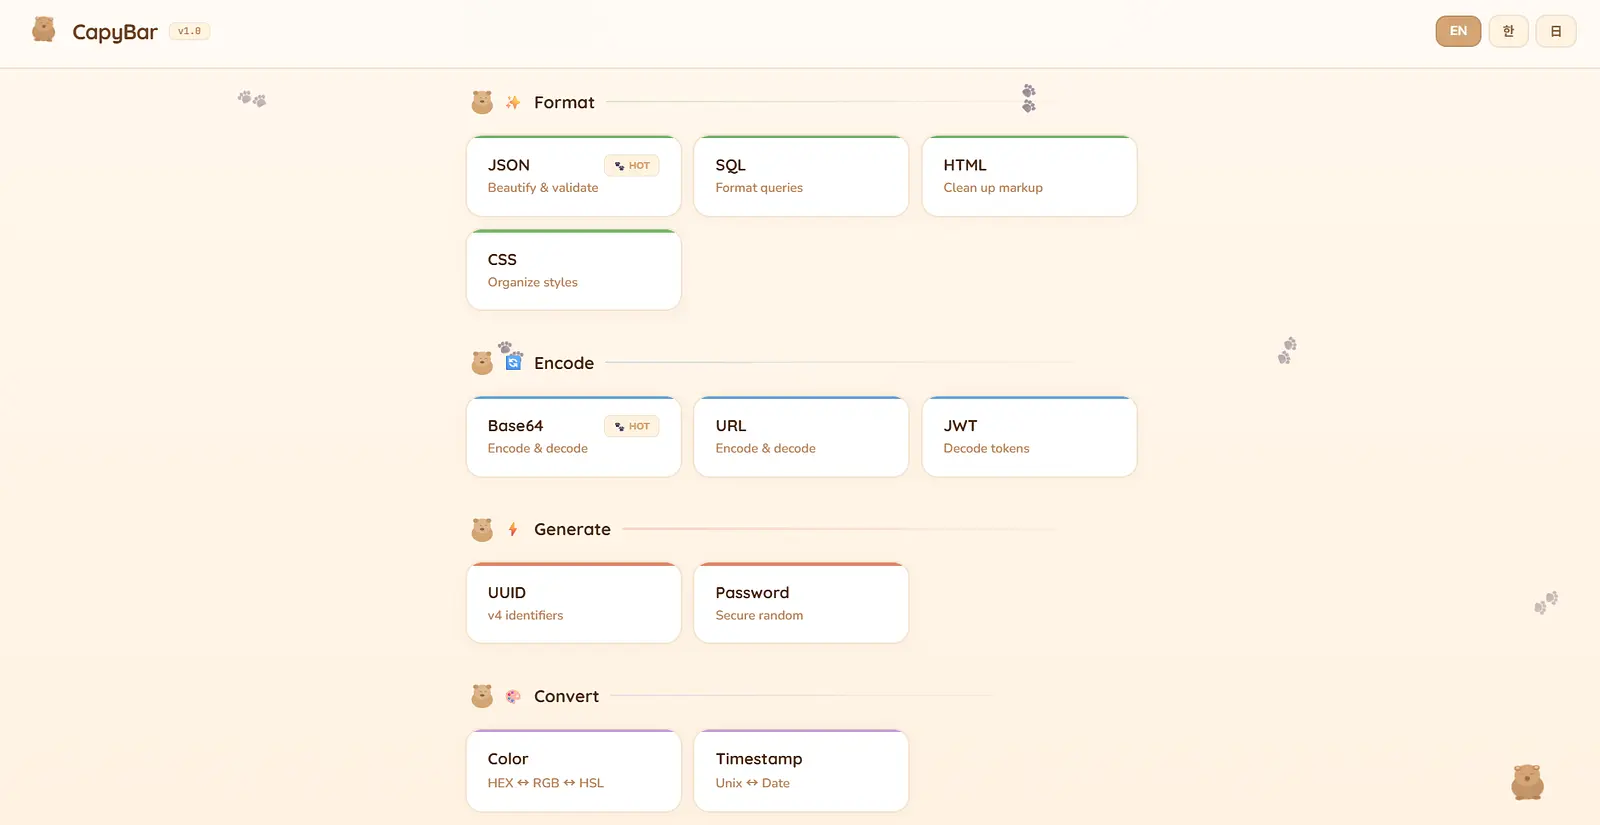Switch language to Japanese (日)
The image size is (1600, 825).
tap(1556, 31)
